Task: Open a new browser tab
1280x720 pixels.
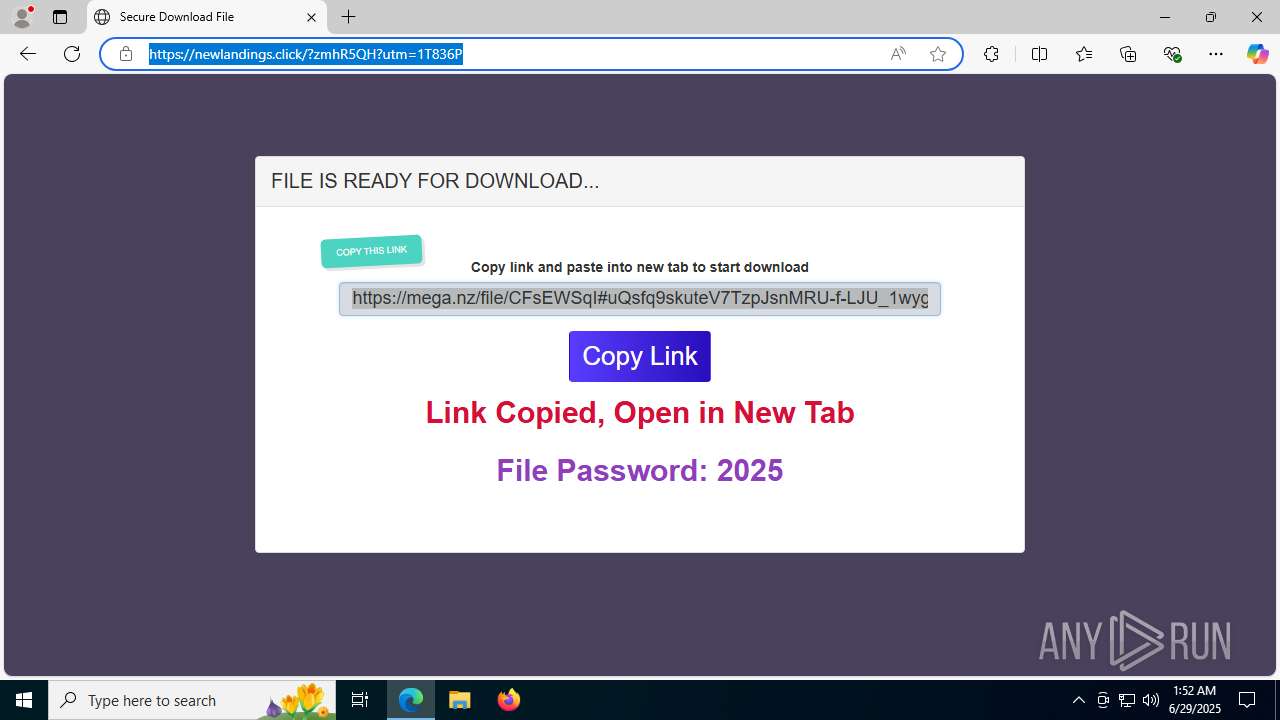Action: (x=348, y=17)
